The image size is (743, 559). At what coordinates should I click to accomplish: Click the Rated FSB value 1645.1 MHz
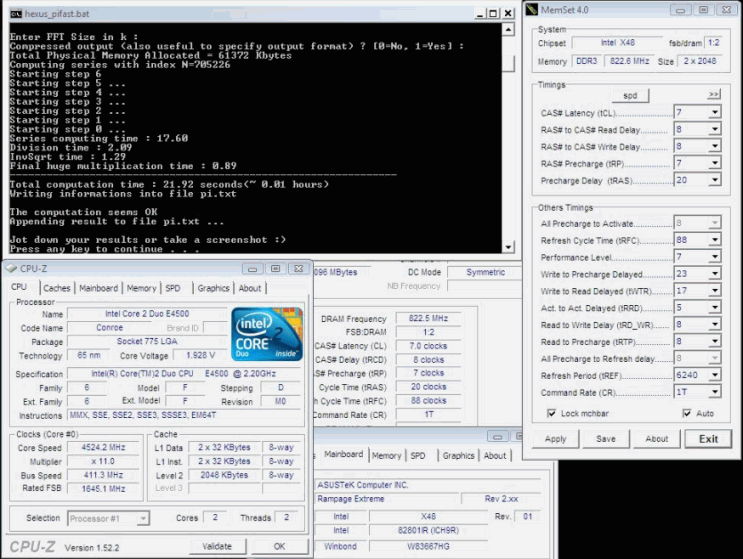click(x=103, y=488)
